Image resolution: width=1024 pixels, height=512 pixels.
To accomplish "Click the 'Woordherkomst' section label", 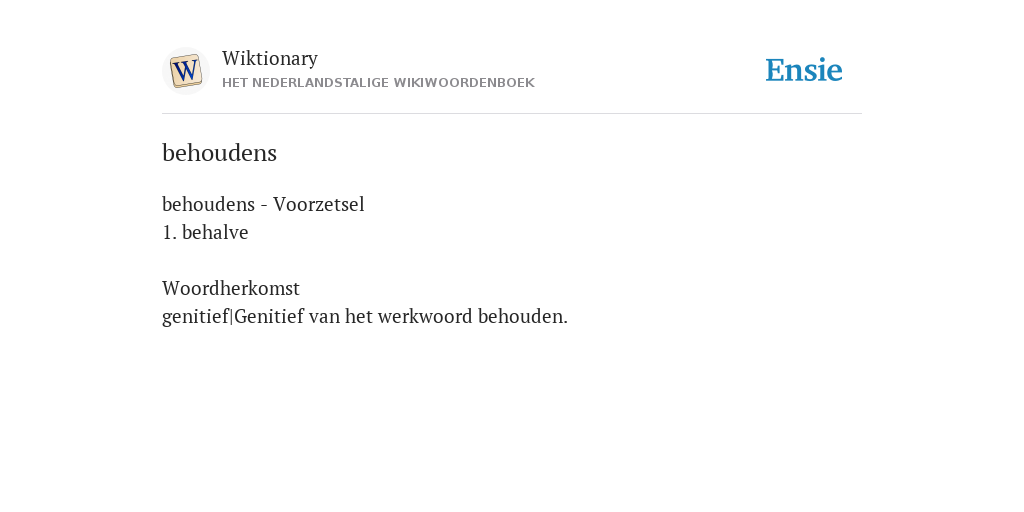I will coord(231,288).
